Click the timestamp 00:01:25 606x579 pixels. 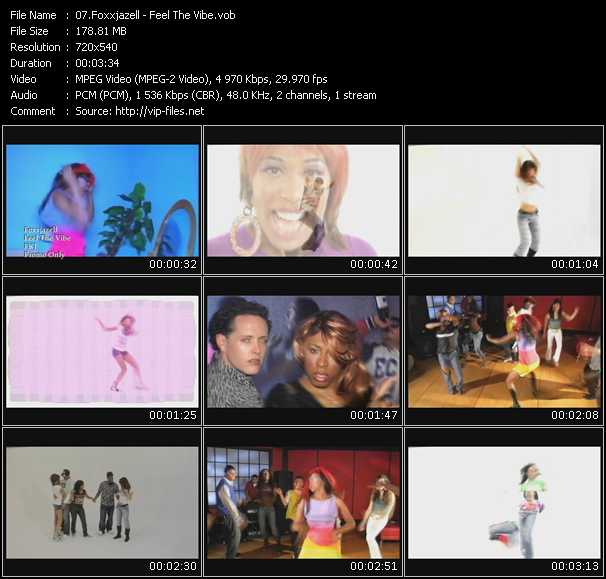point(173,416)
